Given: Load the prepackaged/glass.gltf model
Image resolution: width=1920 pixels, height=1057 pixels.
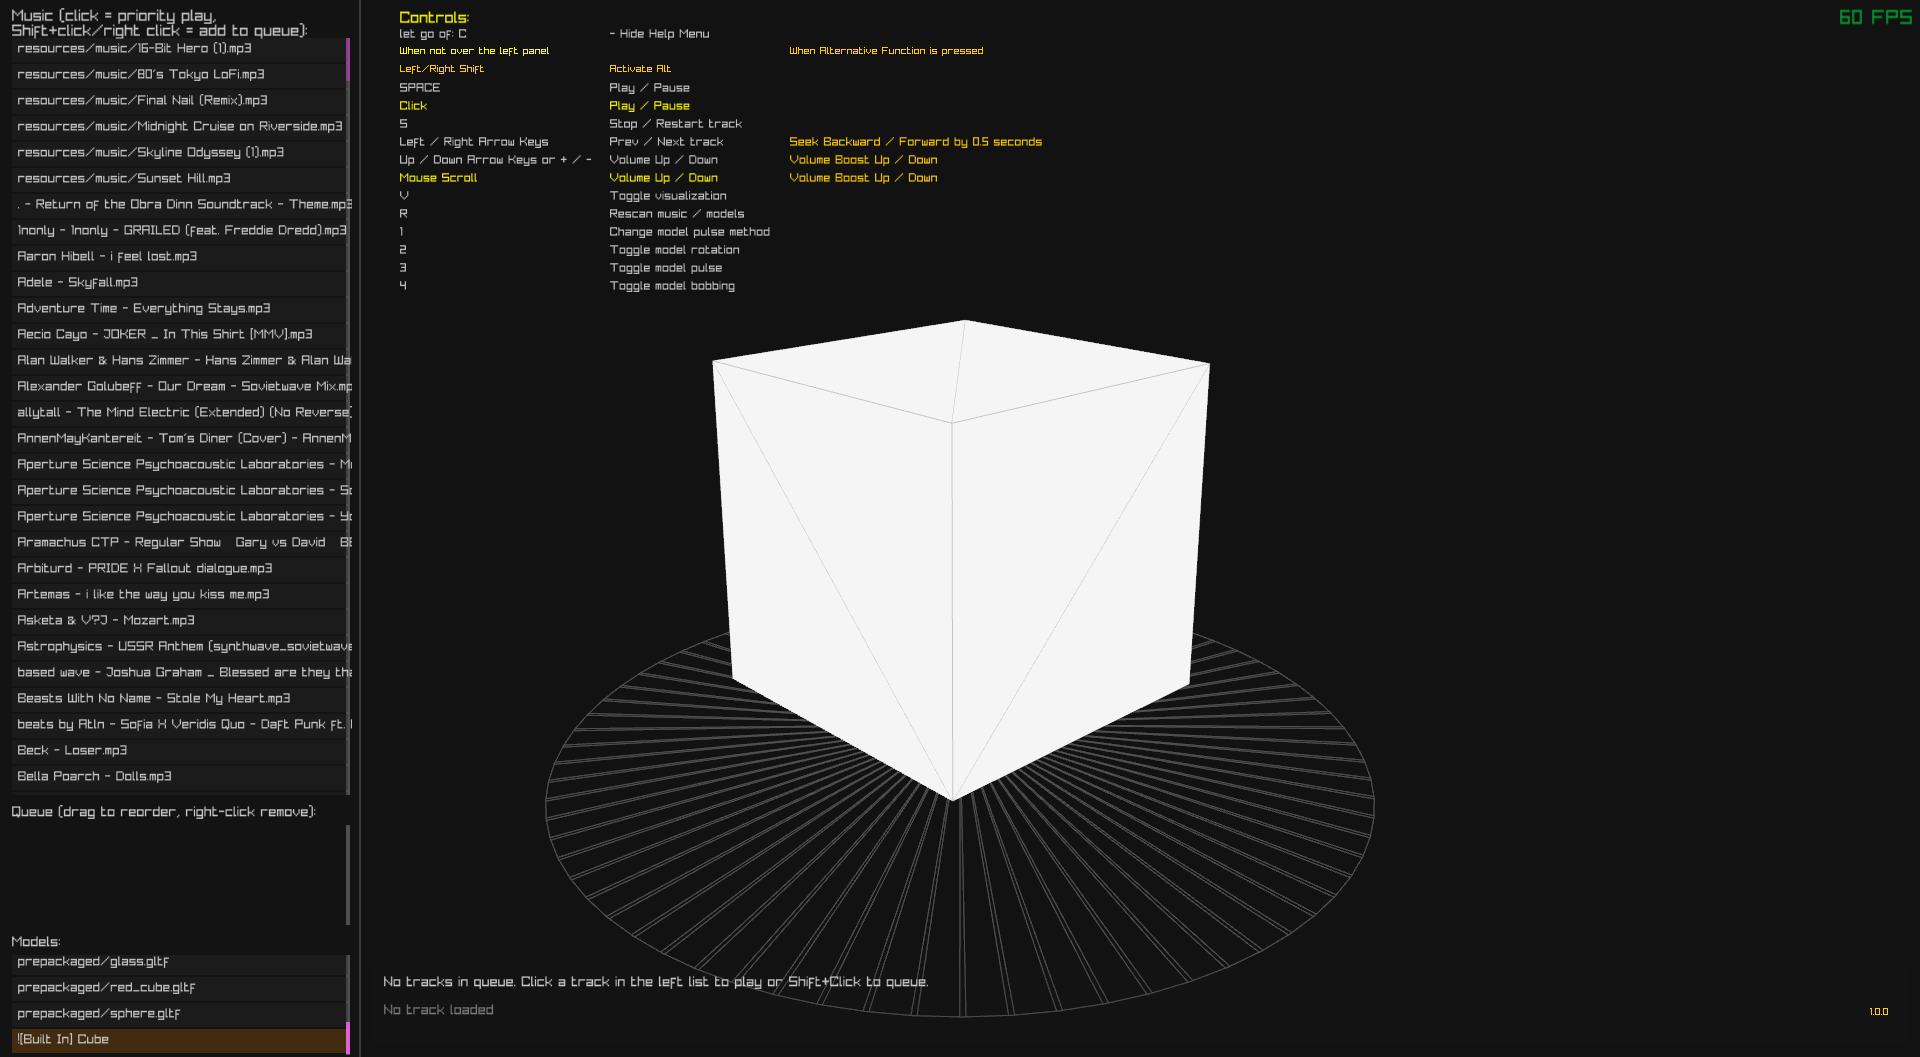Looking at the screenshot, I should click(x=178, y=962).
